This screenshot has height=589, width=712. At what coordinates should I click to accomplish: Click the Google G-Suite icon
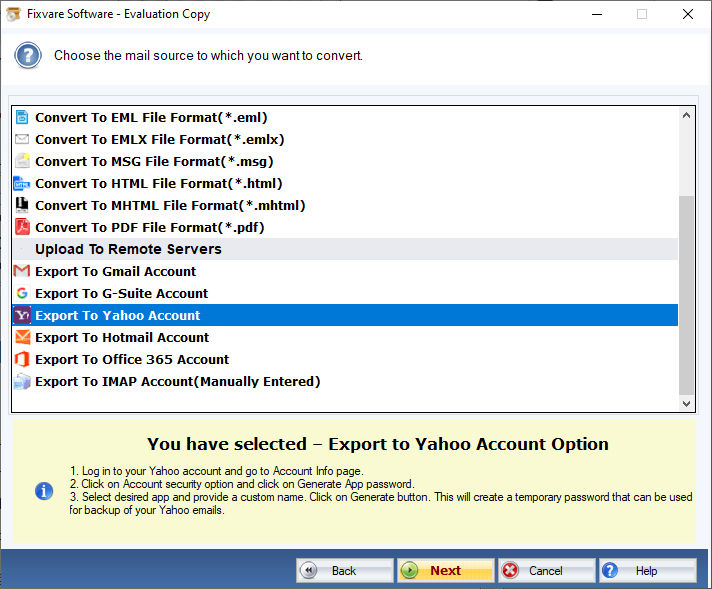coord(22,293)
